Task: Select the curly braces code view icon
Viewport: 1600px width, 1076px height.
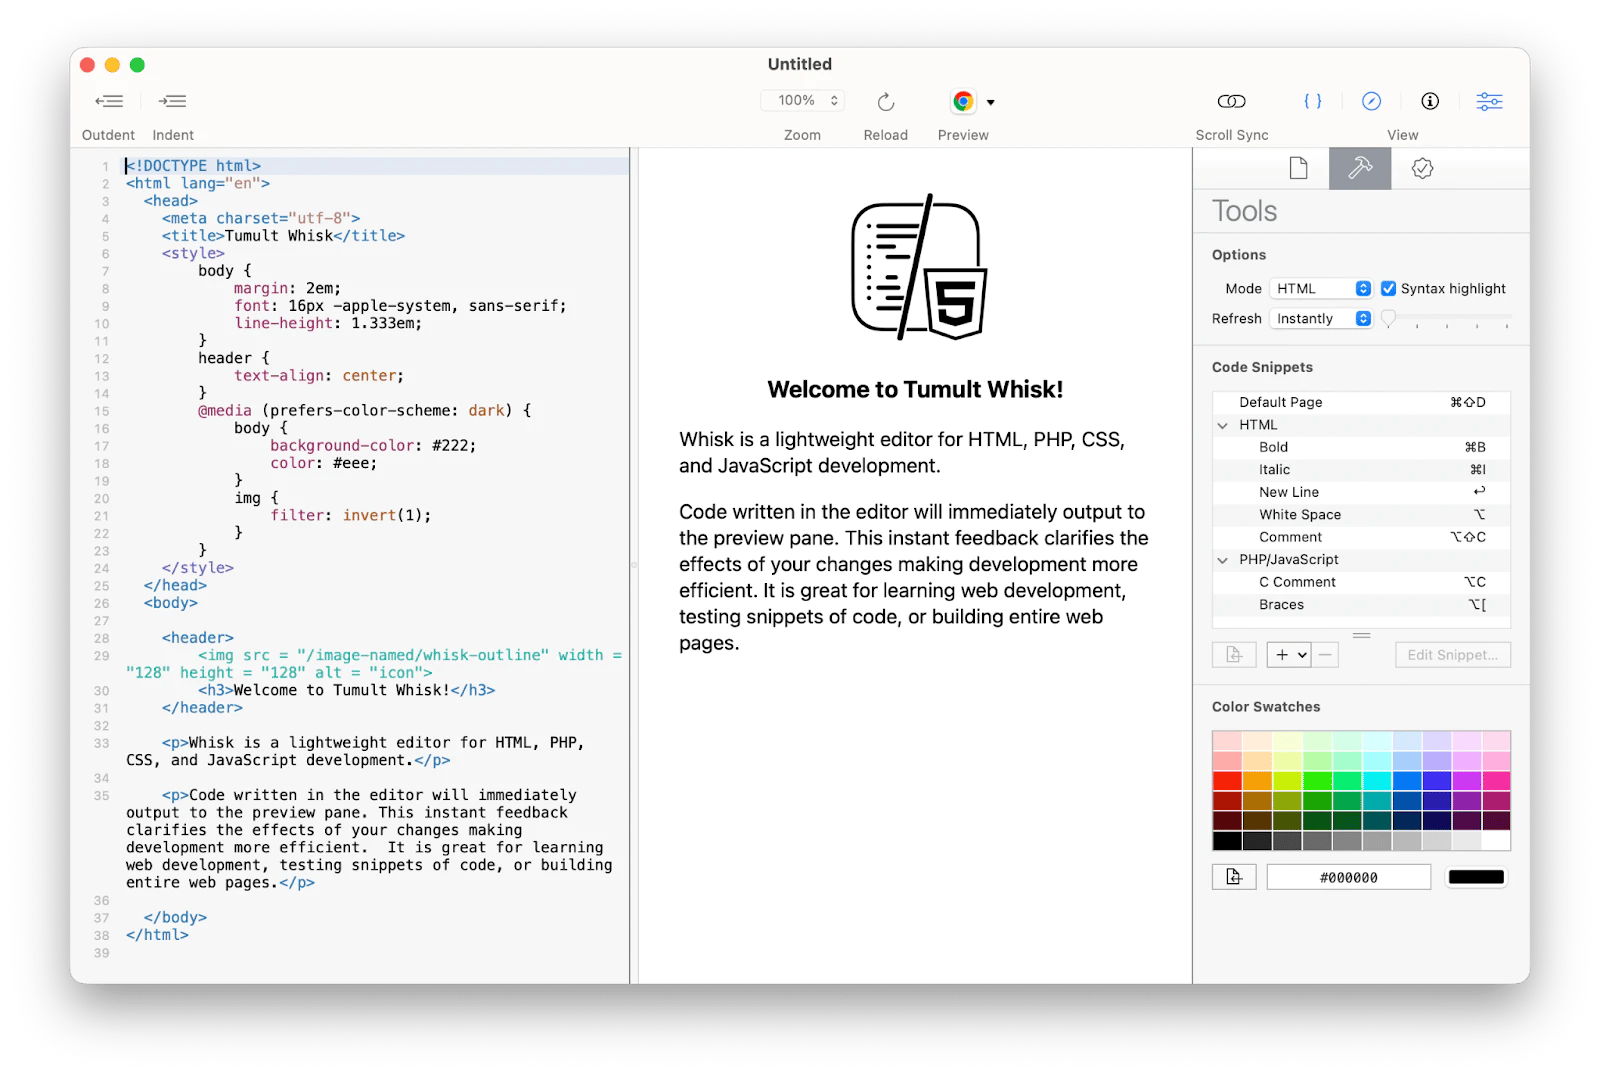Action: [1313, 101]
